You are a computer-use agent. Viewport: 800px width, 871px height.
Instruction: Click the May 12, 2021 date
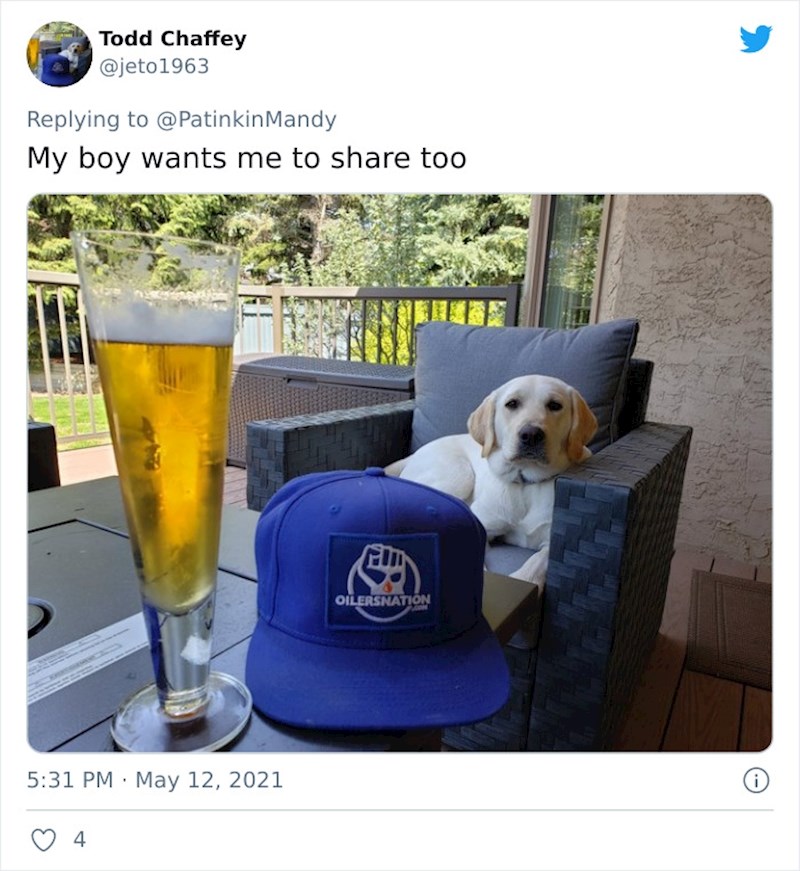point(209,780)
